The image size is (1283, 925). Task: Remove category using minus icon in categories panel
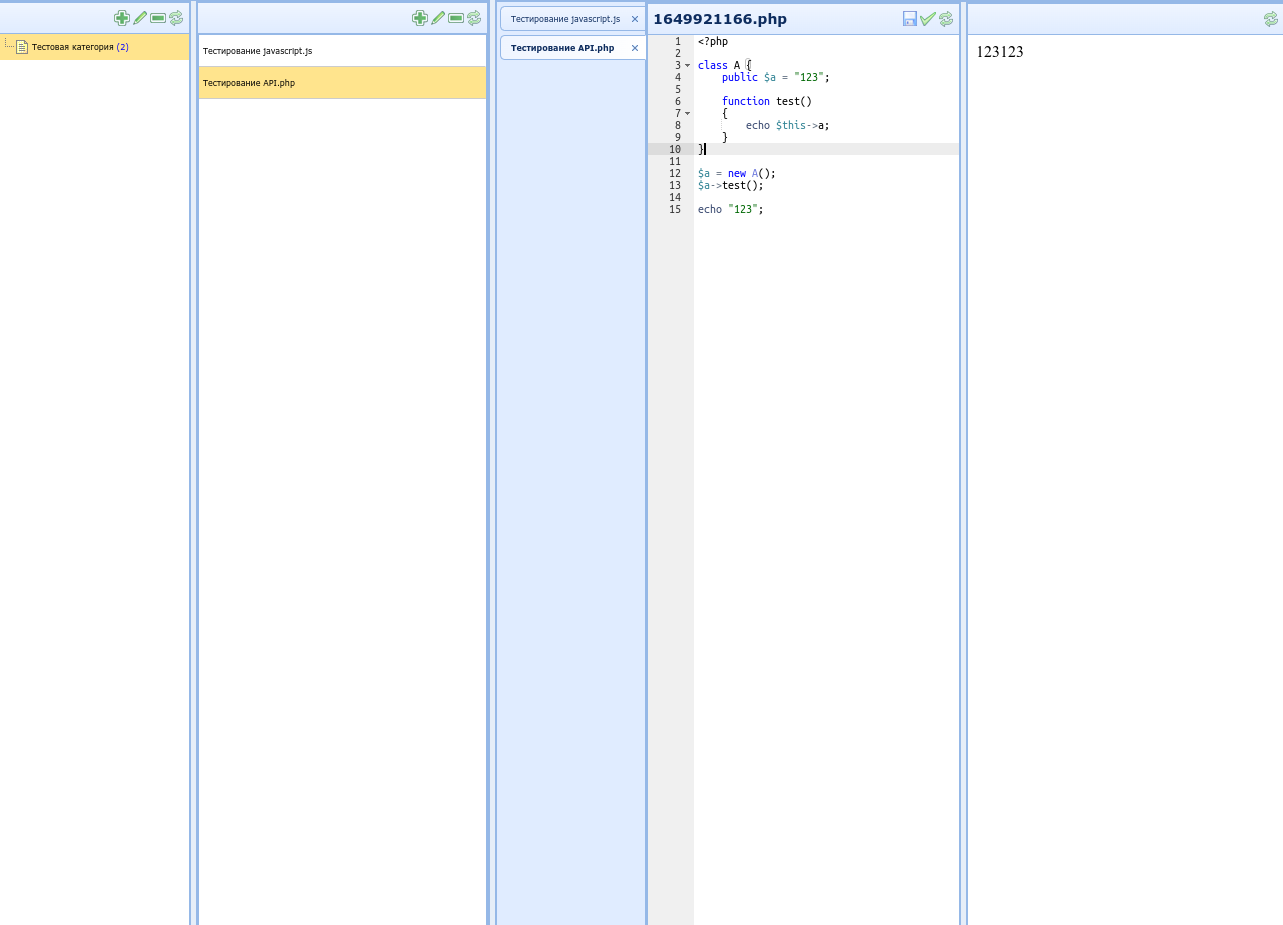click(158, 18)
